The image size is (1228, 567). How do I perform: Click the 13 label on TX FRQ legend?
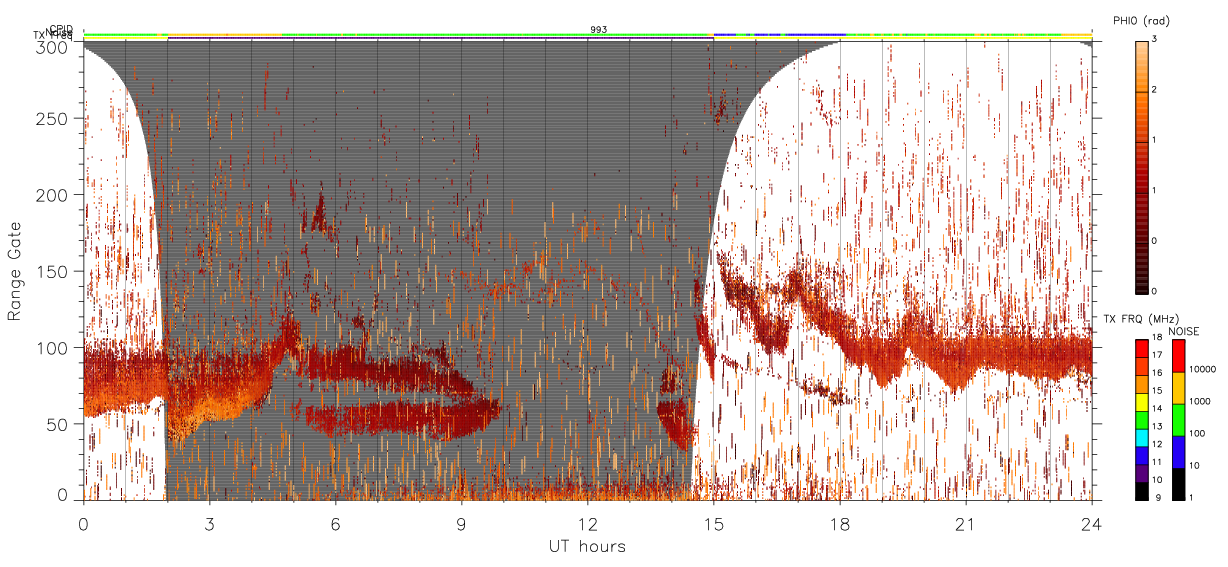(x=1159, y=426)
